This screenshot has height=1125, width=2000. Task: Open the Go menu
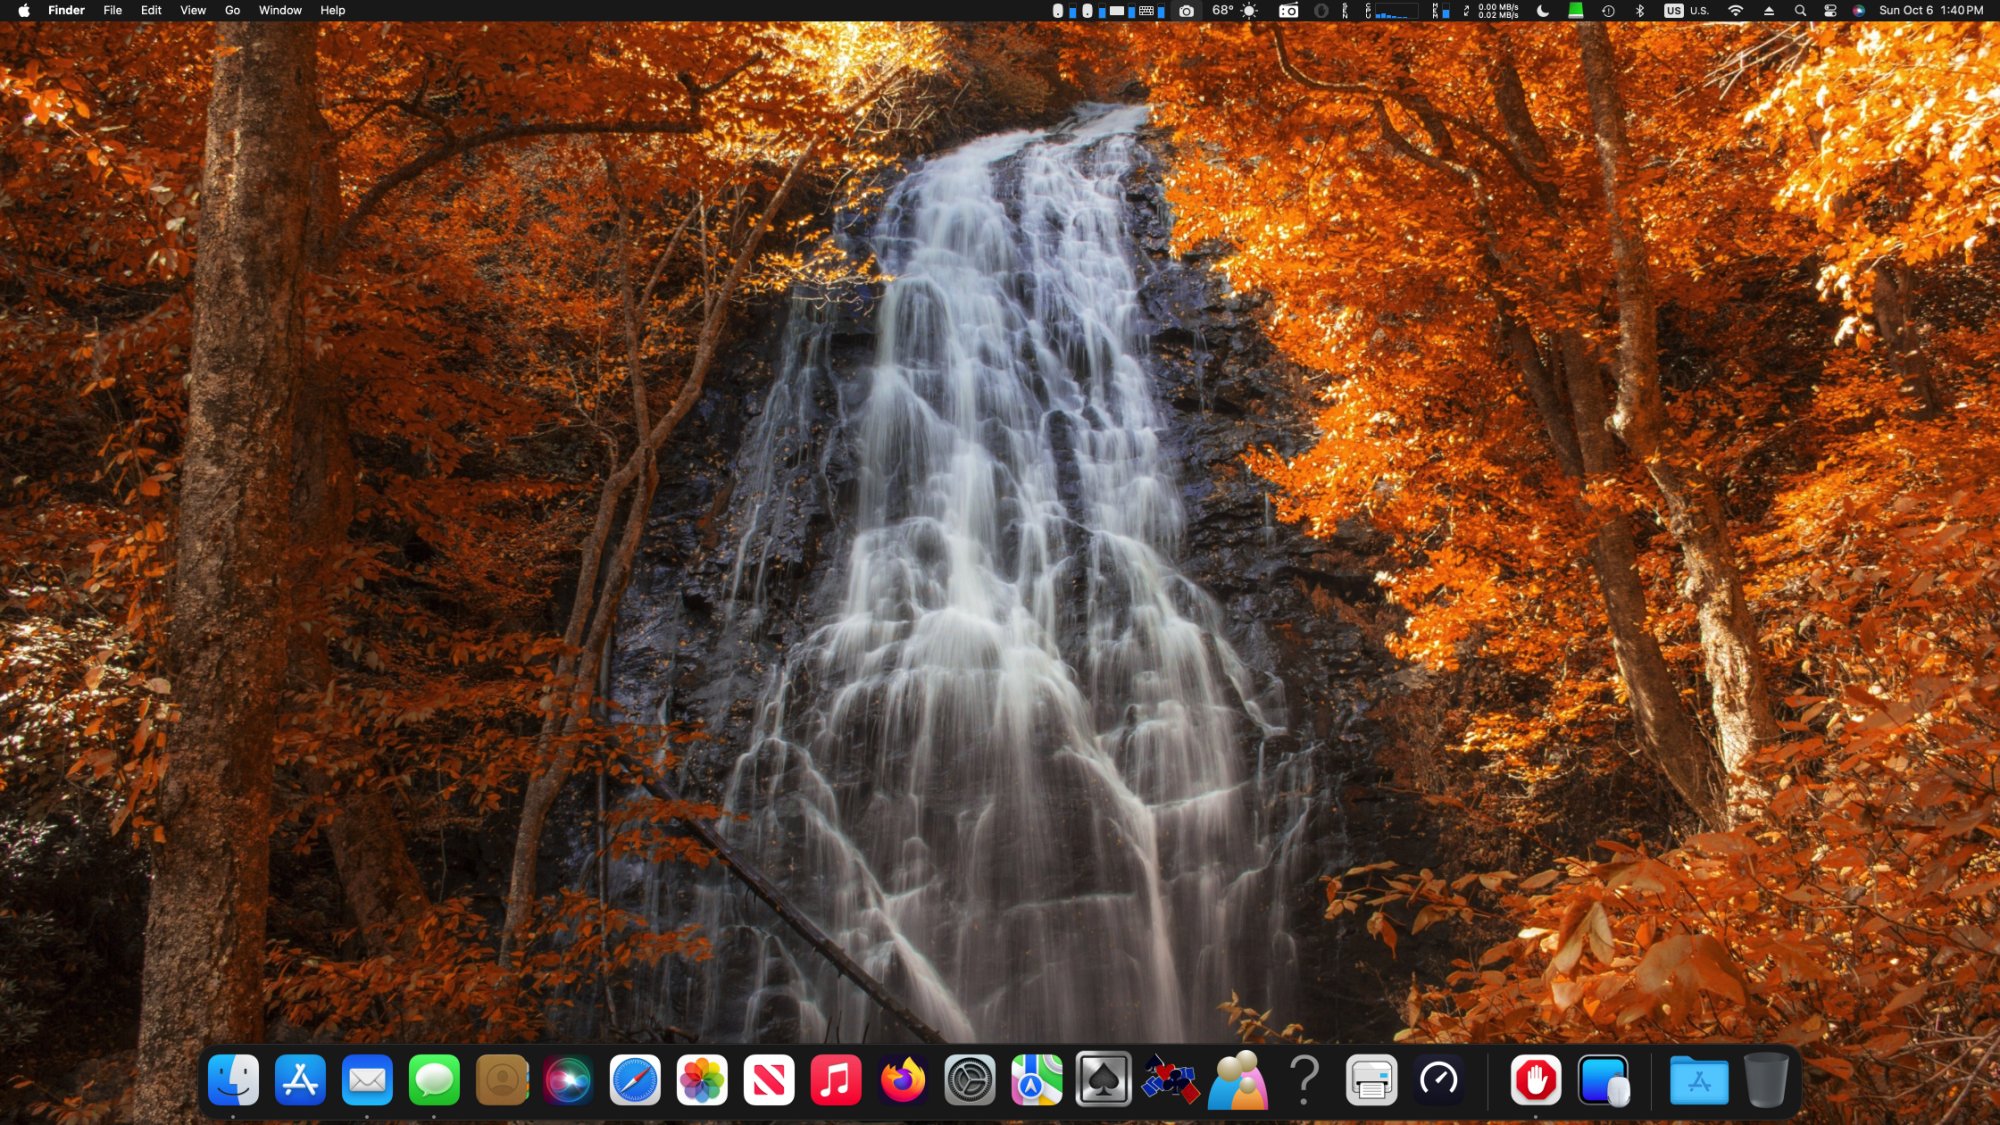232,11
